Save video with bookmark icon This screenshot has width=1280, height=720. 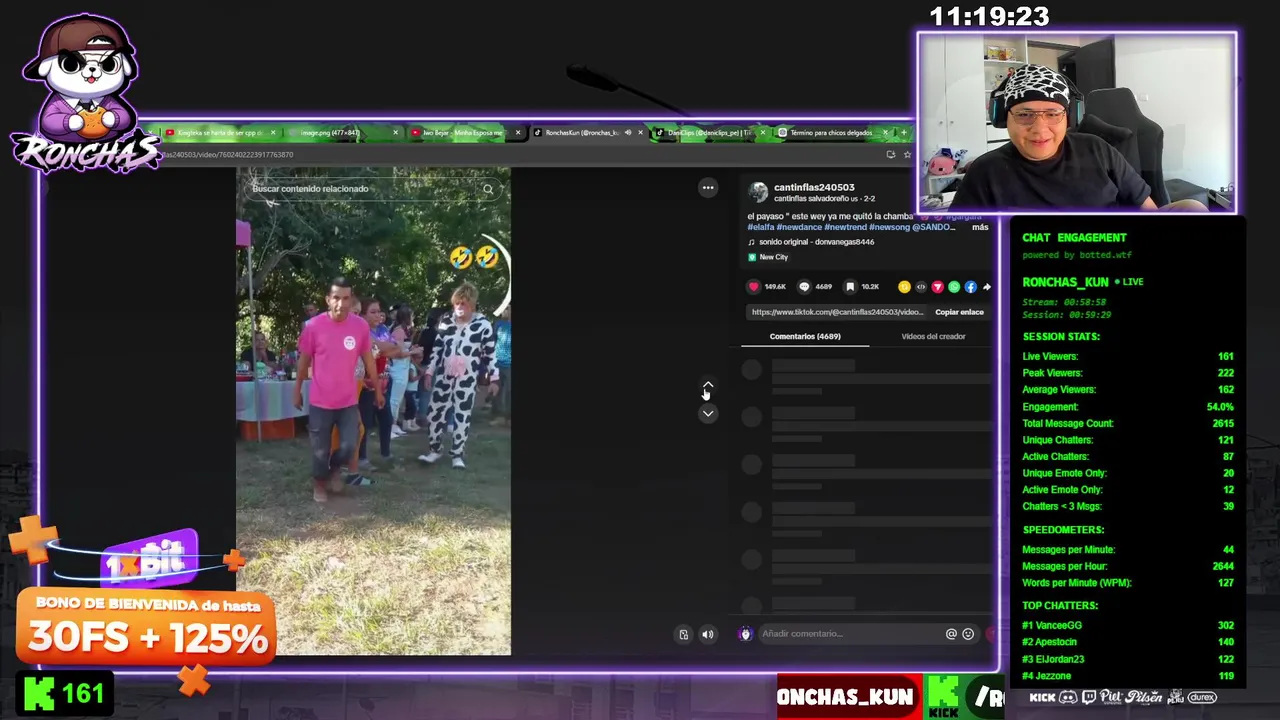850,287
